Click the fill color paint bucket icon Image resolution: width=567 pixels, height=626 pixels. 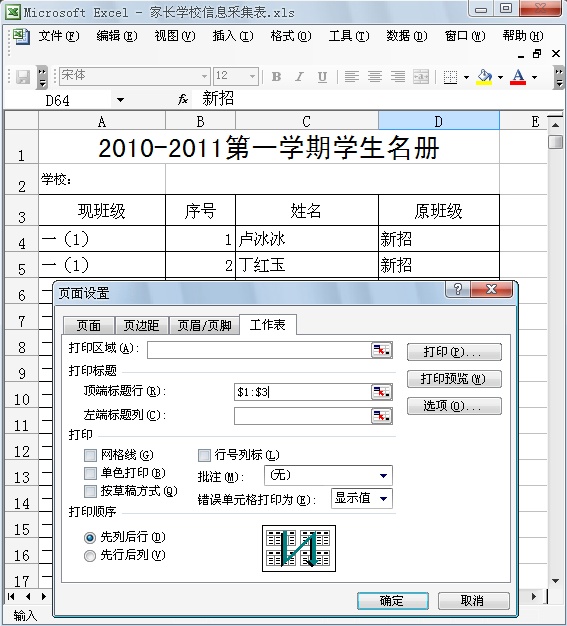484,76
